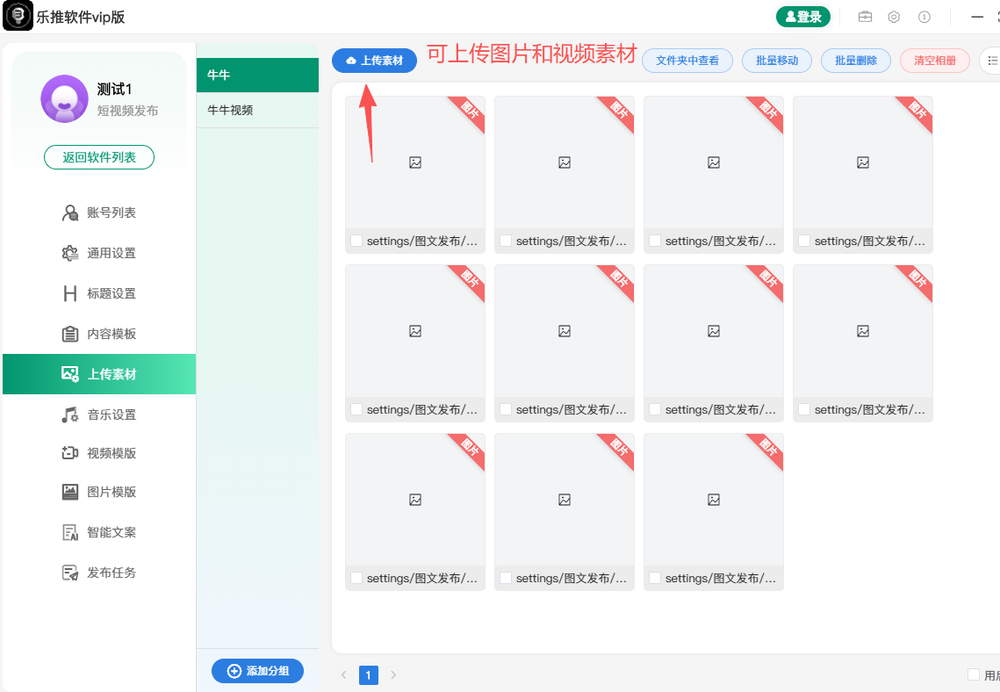Viewport: 1000px width, 692px height.
Task: Open the 智能文案 sidebar section
Action: click(113, 532)
